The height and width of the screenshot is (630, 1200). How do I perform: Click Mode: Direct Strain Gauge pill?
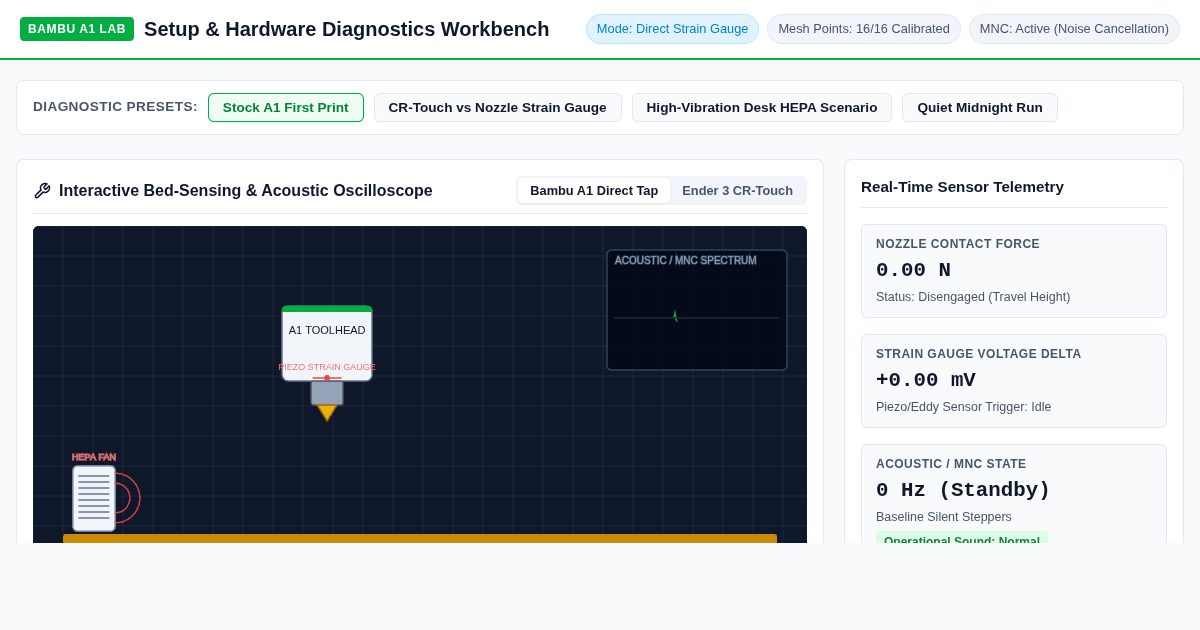coord(672,29)
